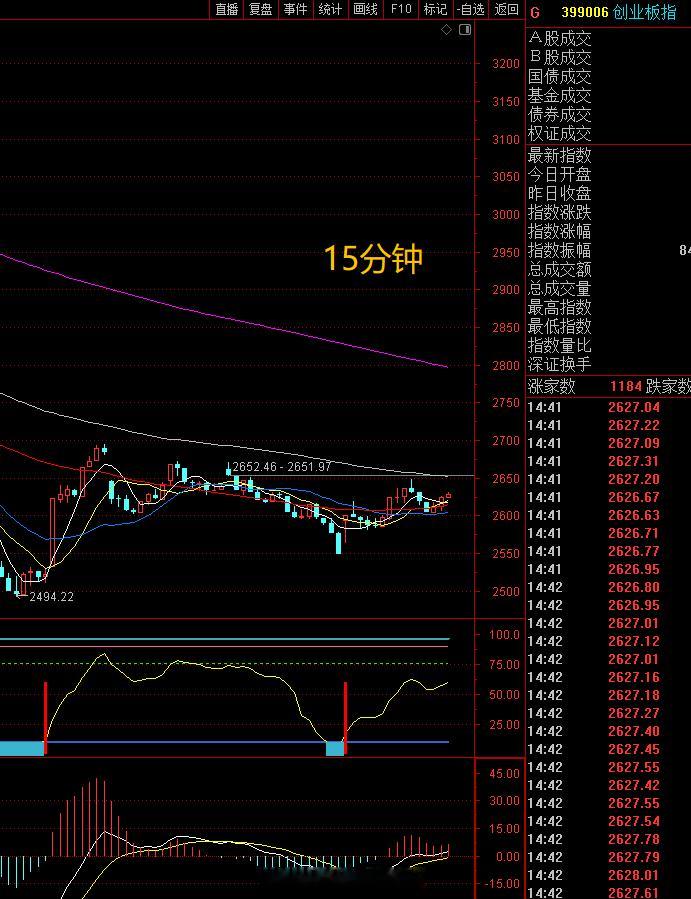Select the 国债成交 row
The image size is (691, 899).
[609, 76]
